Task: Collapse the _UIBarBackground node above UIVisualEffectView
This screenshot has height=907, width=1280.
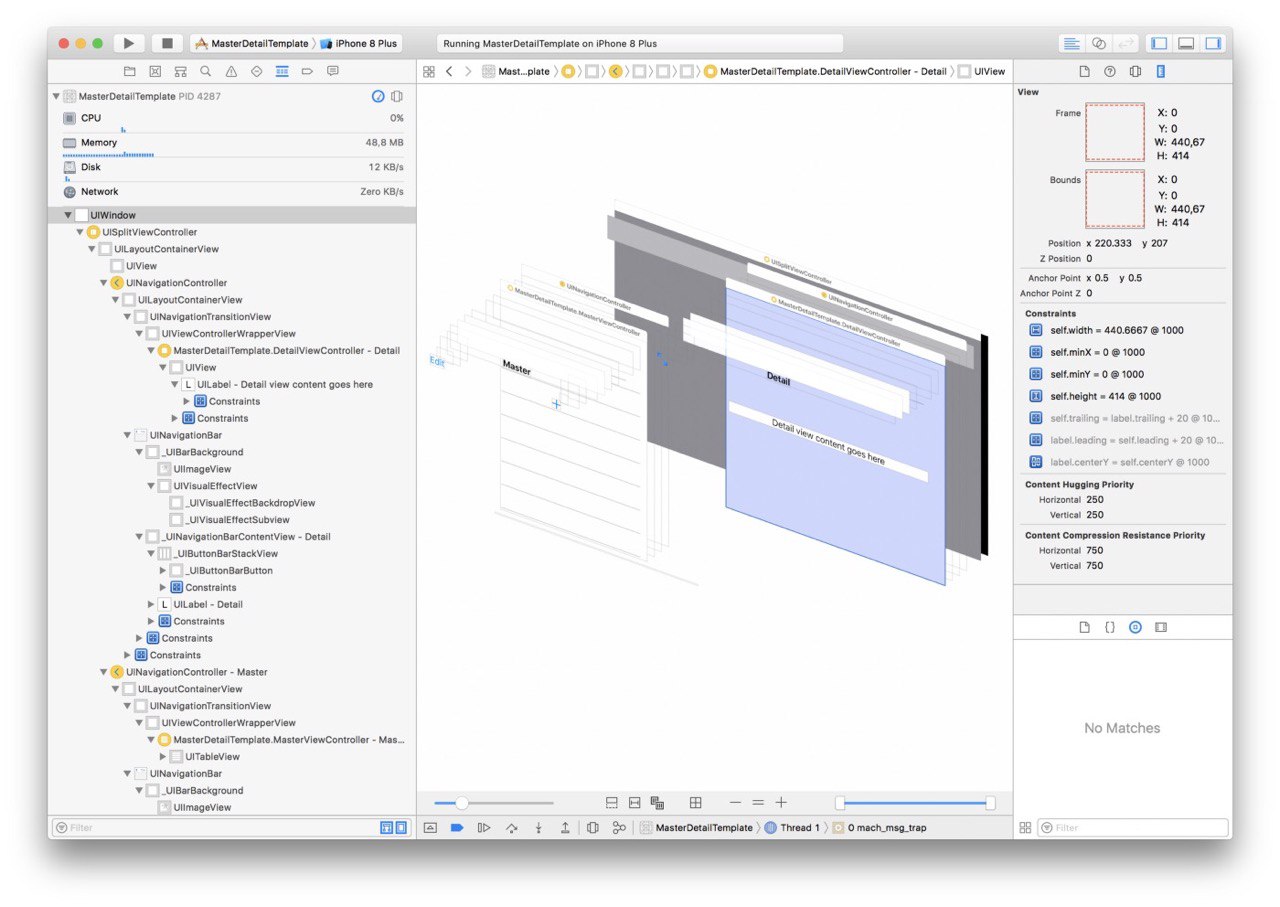Action: [140, 452]
